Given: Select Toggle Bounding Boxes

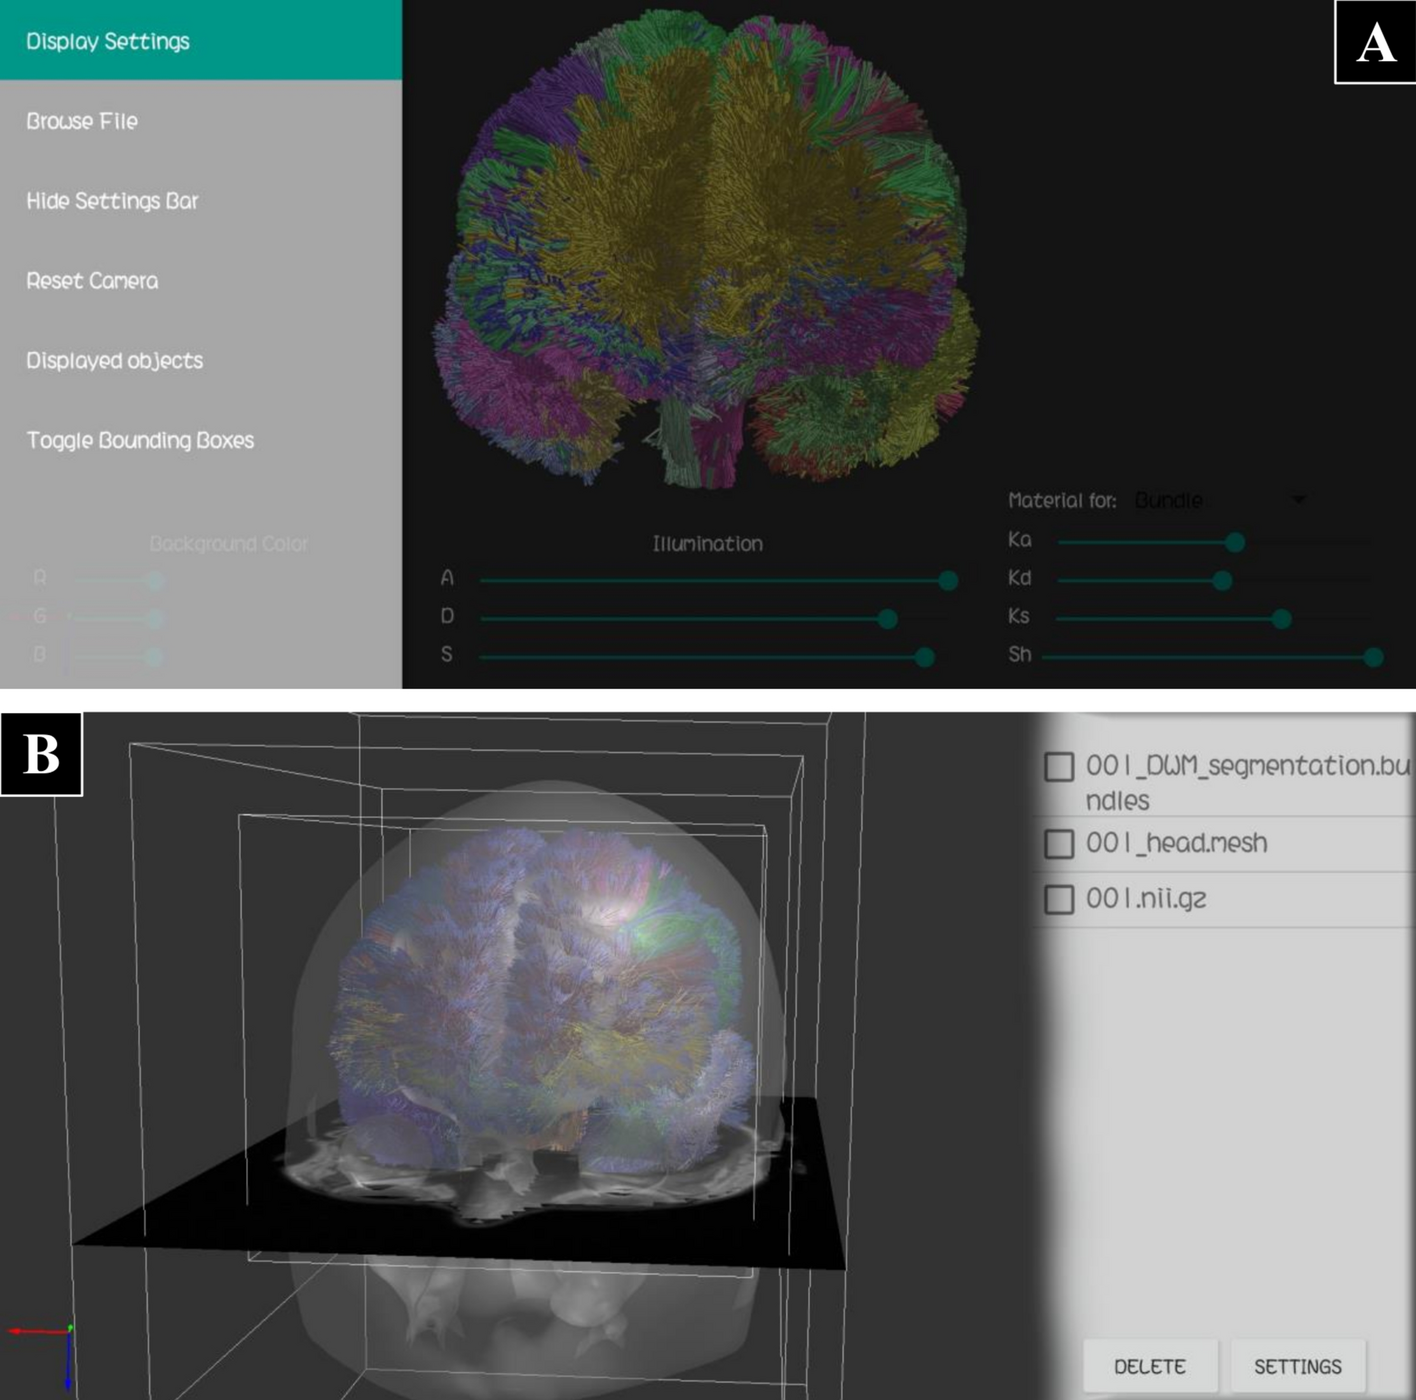Looking at the screenshot, I should pyautogui.click(x=200, y=440).
